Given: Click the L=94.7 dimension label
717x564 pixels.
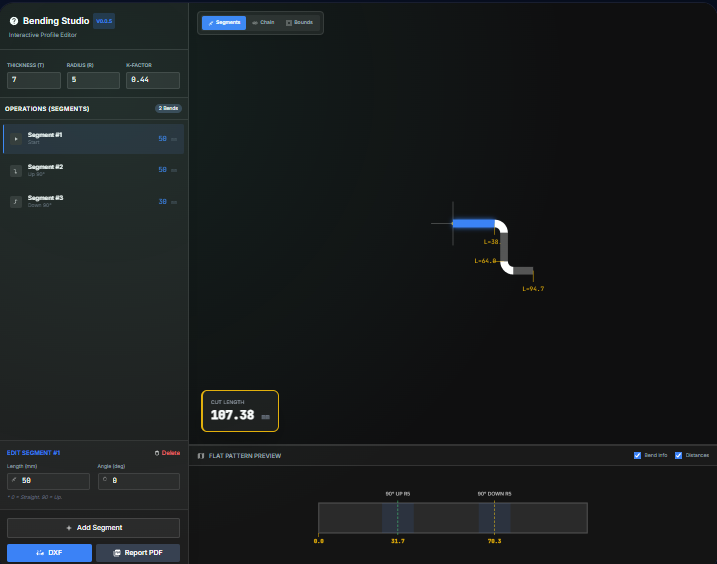Looking at the screenshot, I should click(533, 289).
